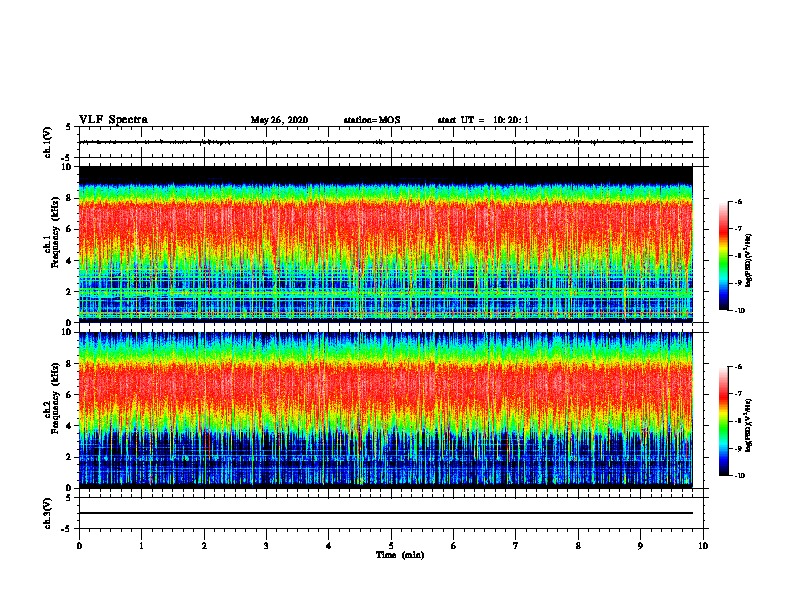This screenshot has height=612, width=792.
Task: Click the ch.1 spectrogram panel
Action: [x=386, y=244]
